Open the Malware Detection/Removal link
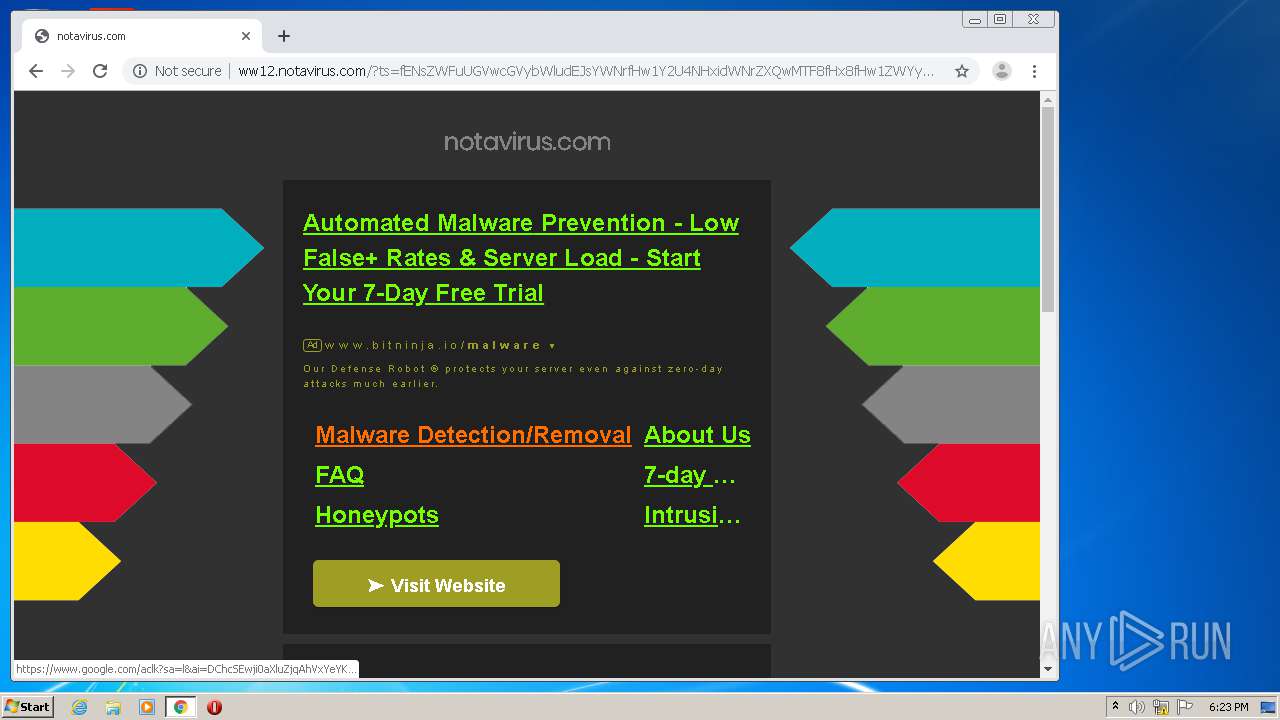Screen dimensions: 1280x720 tap(473, 435)
